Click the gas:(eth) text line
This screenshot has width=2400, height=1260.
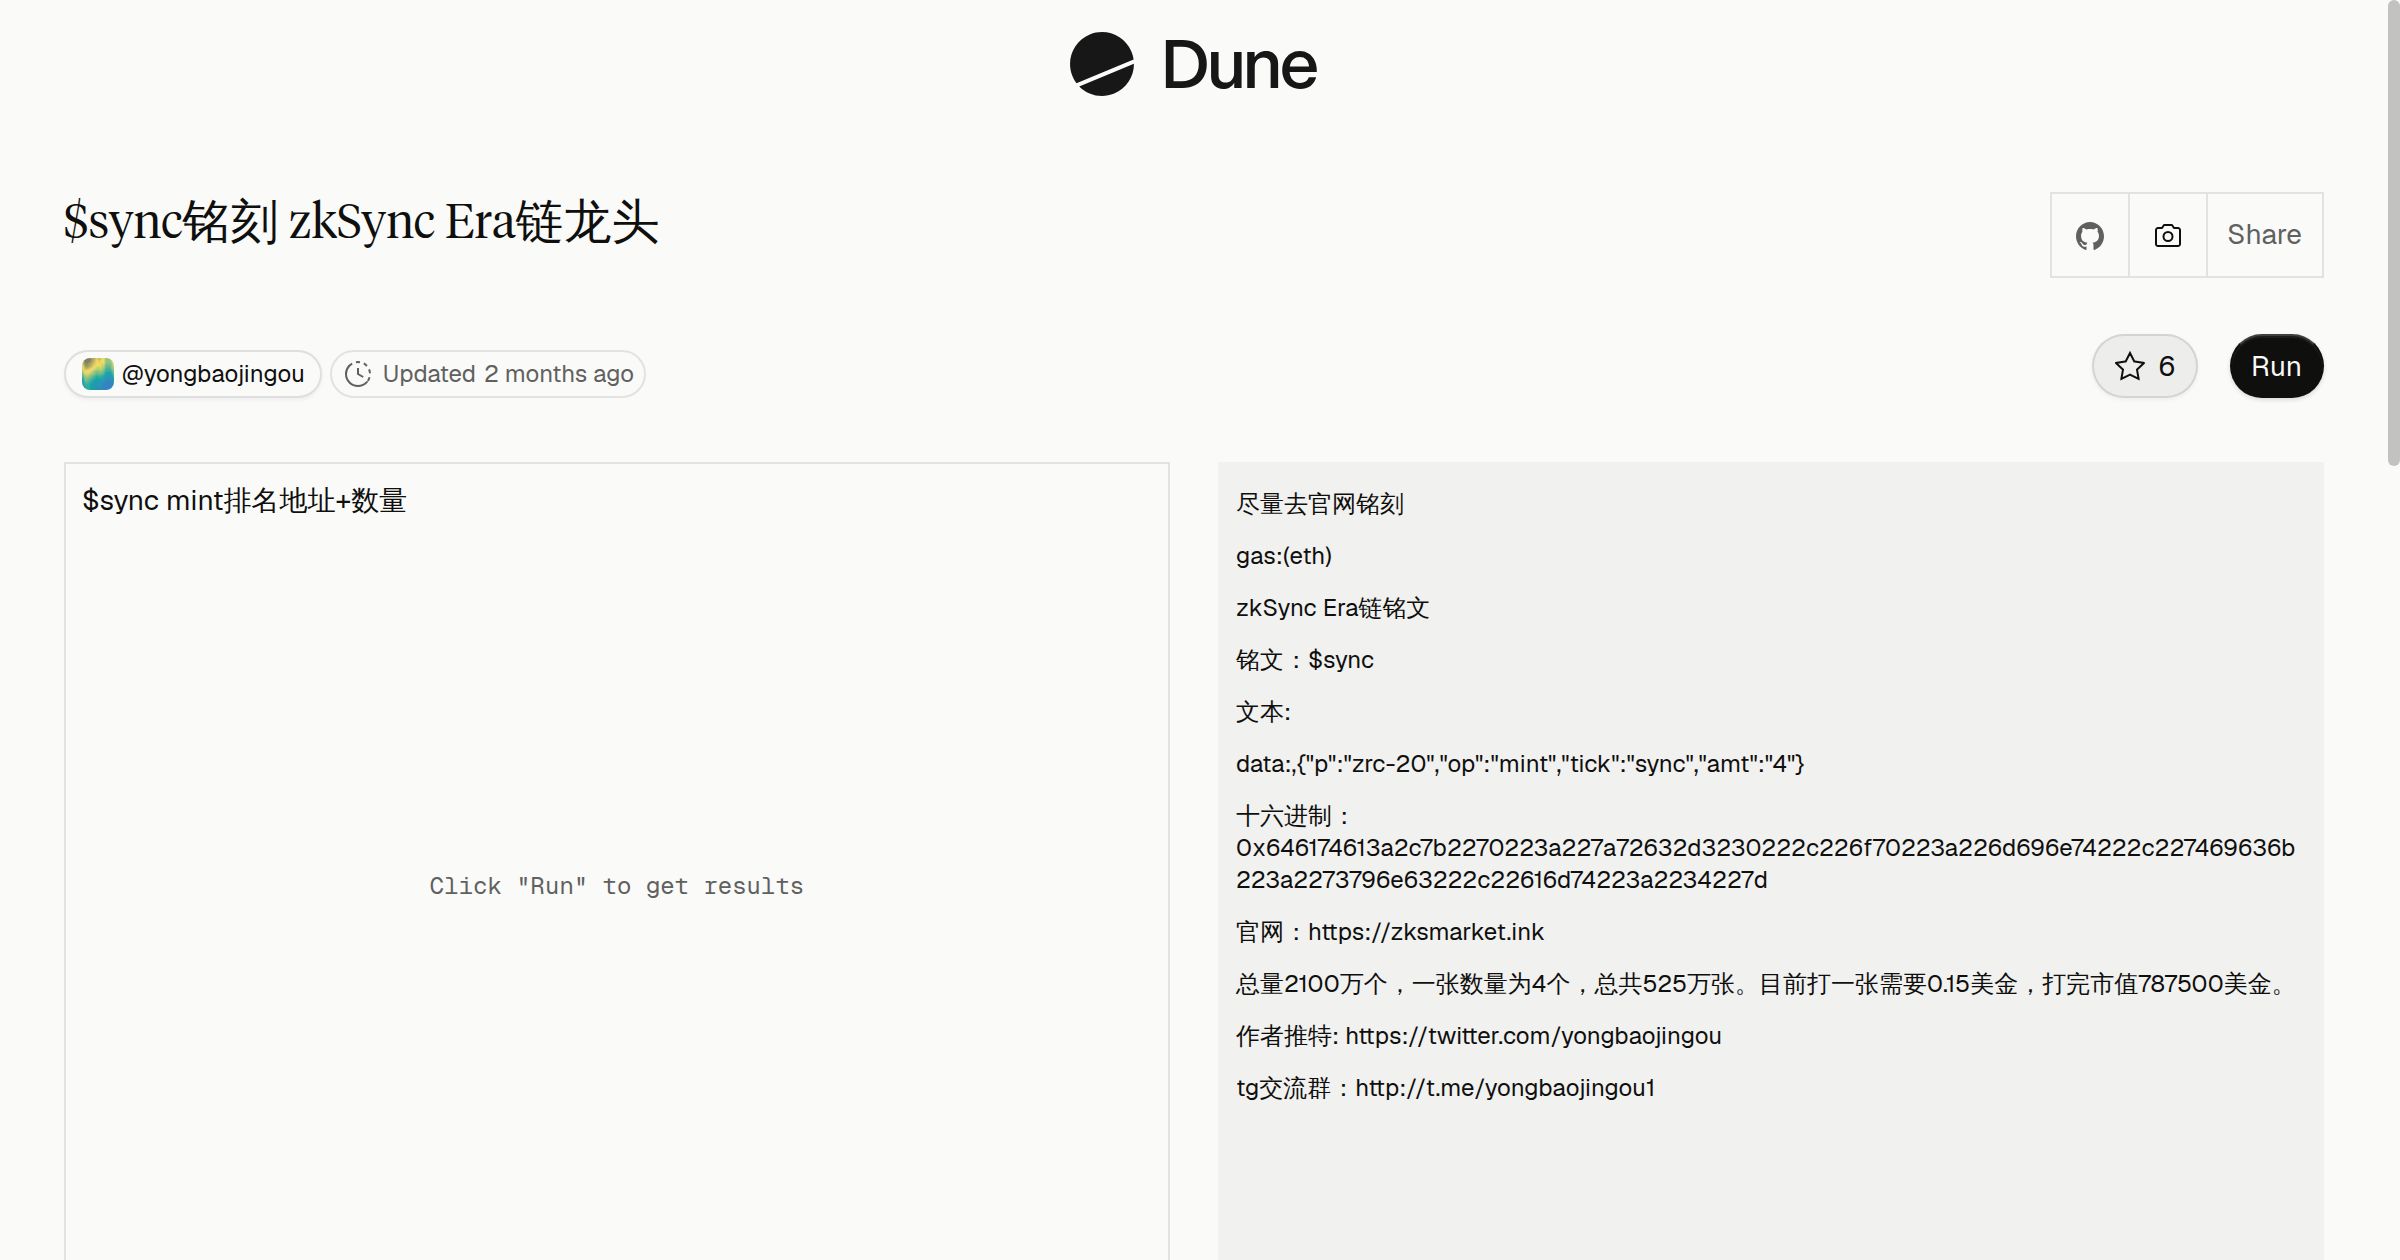pos(1284,556)
